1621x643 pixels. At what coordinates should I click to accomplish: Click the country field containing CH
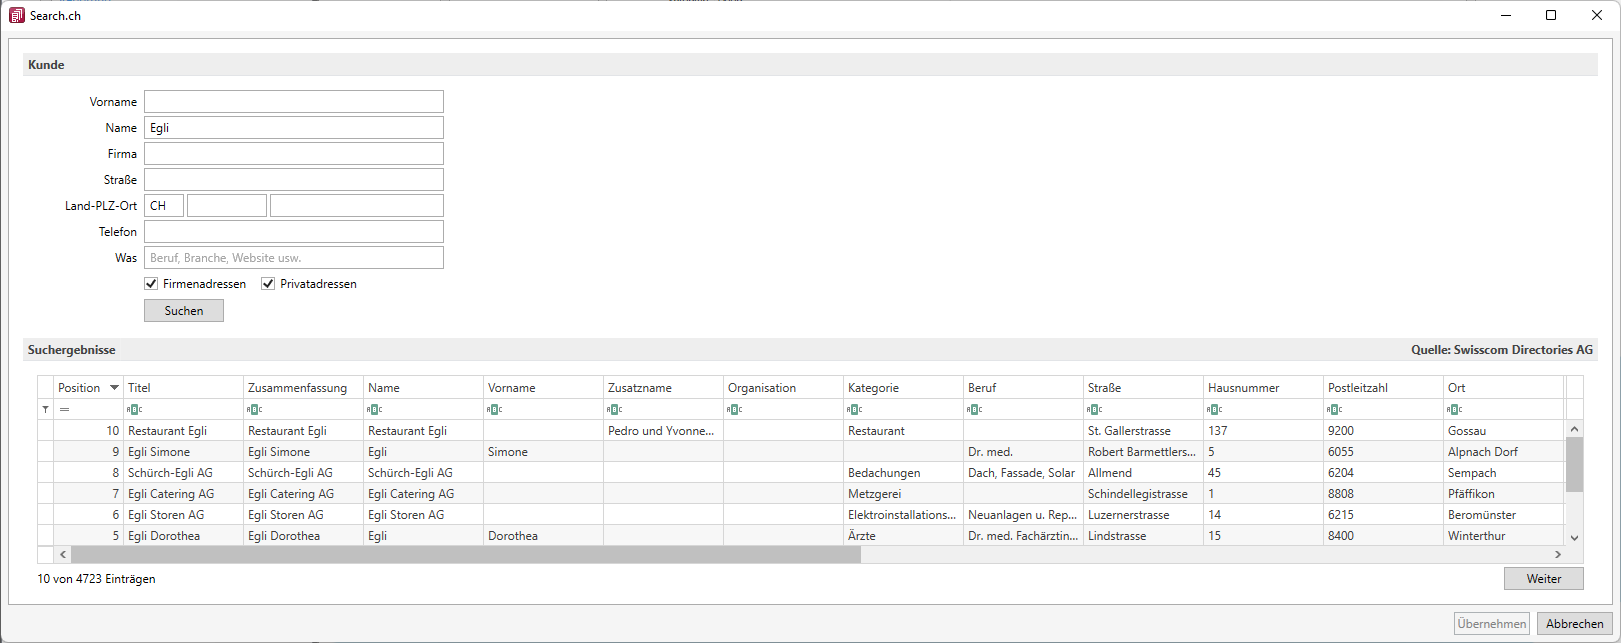164,206
